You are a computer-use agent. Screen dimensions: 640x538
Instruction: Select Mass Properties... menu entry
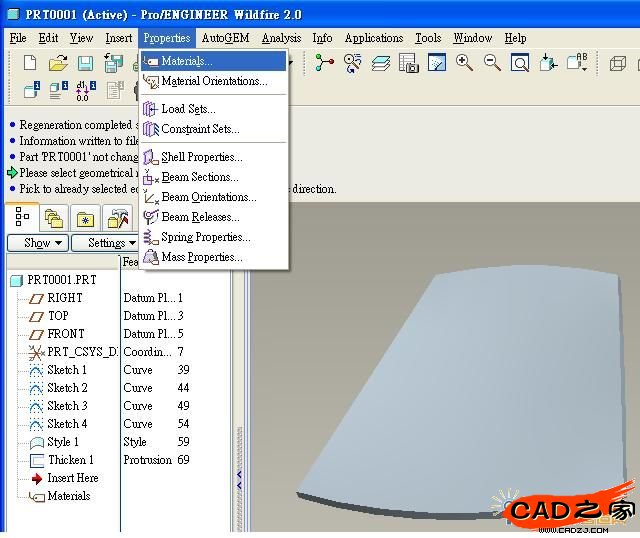tap(201, 257)
